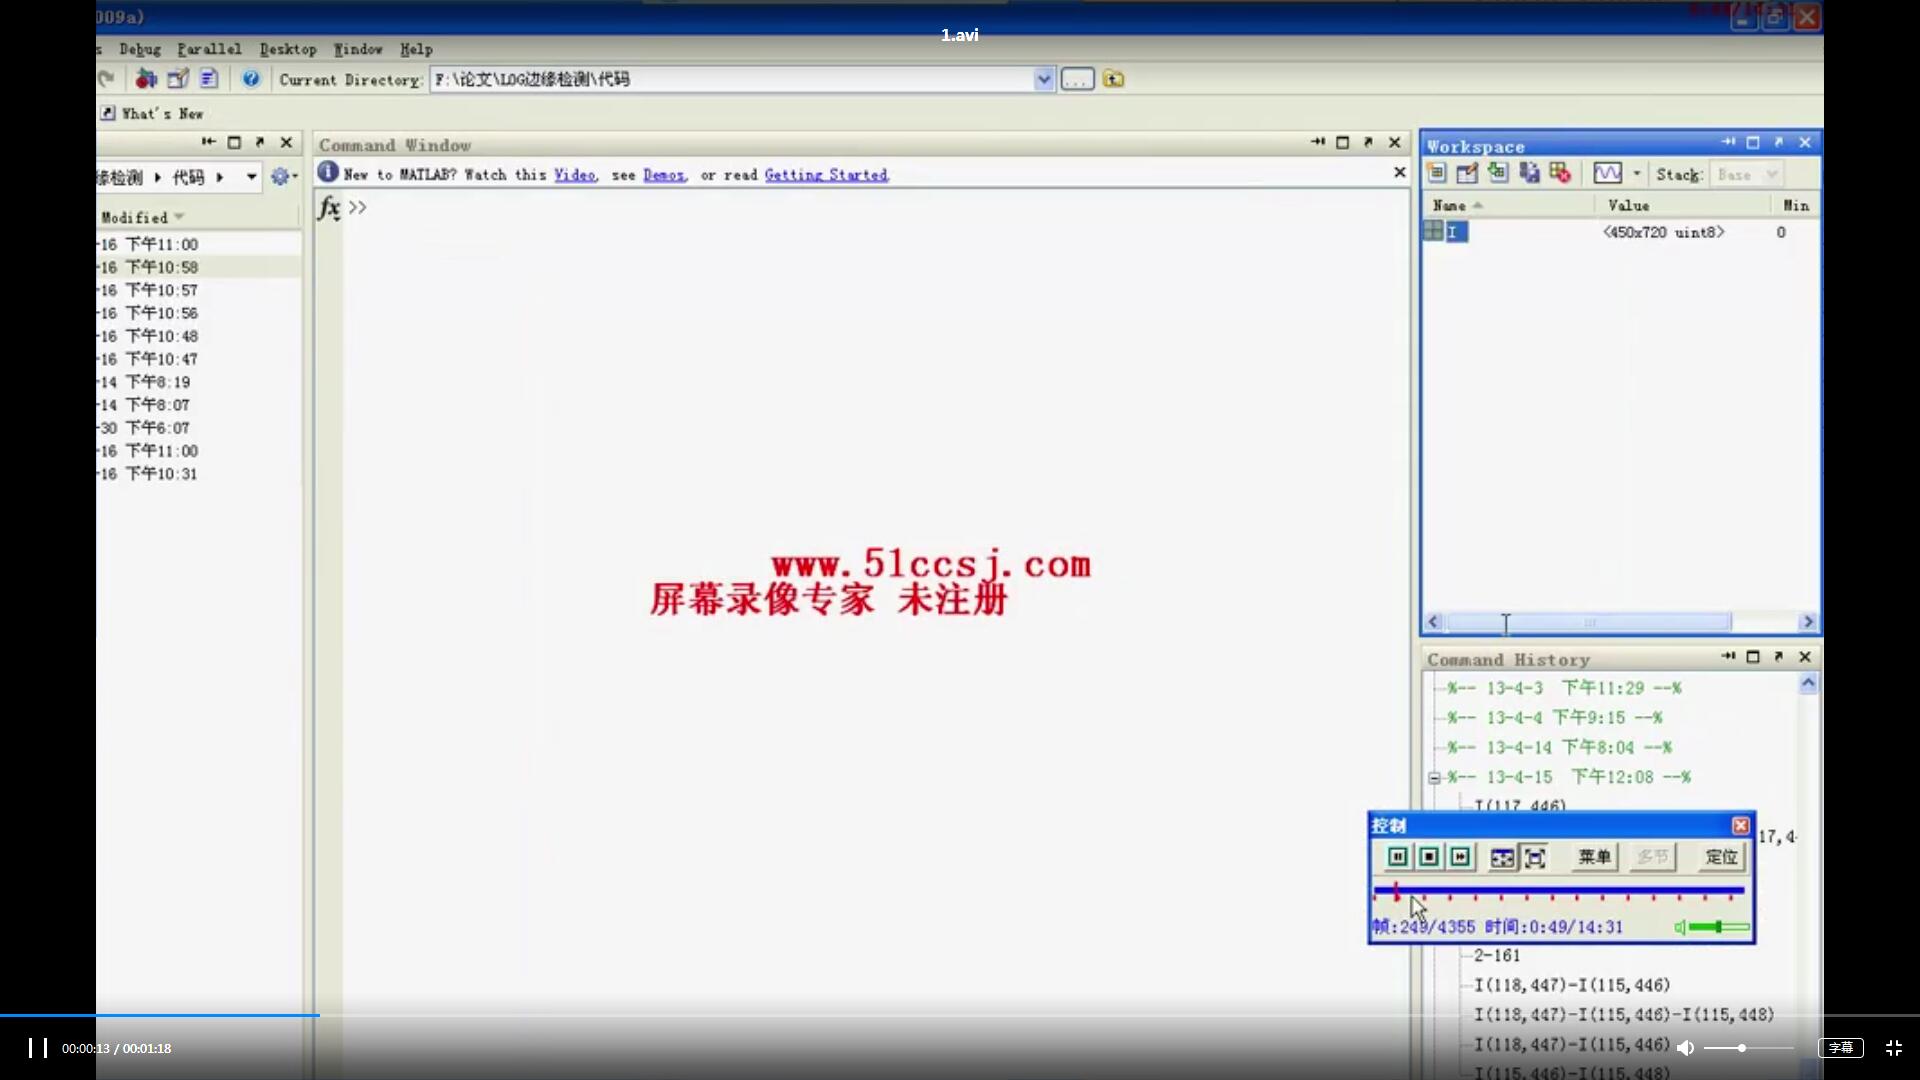
Task: Create new variable in Workspace toolbar
Action: coord(1436,173)
